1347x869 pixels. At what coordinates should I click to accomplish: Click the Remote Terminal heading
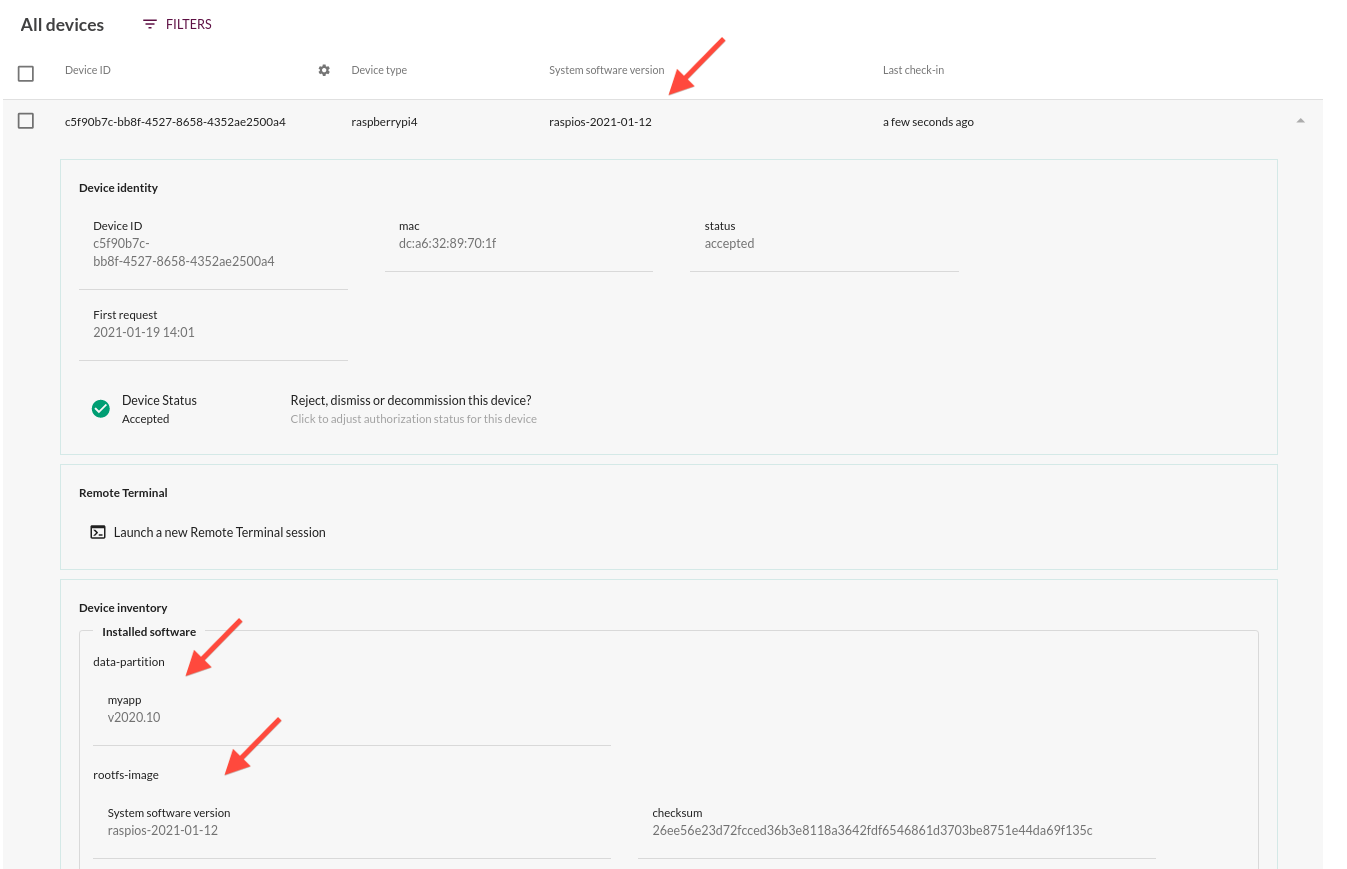click(x=123, y=492)
